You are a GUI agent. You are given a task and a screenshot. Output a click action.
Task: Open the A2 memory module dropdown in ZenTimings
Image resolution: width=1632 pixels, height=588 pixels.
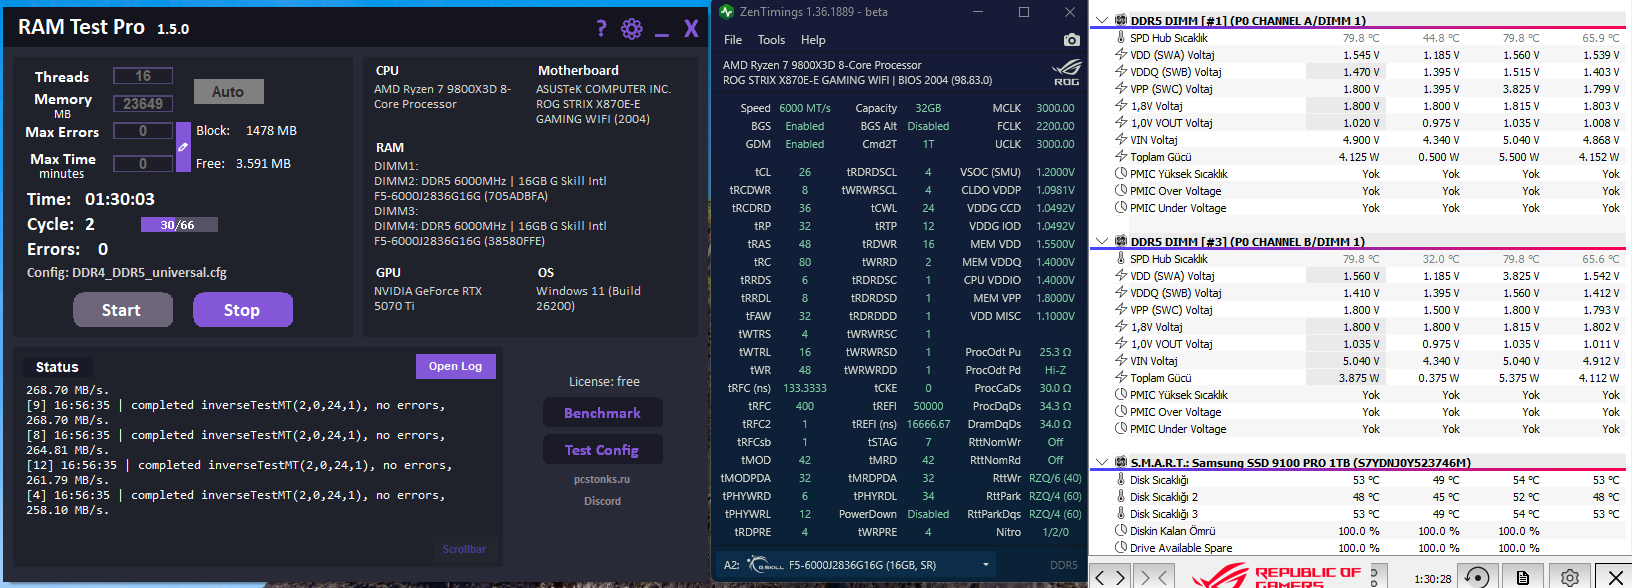pos(986,565)
